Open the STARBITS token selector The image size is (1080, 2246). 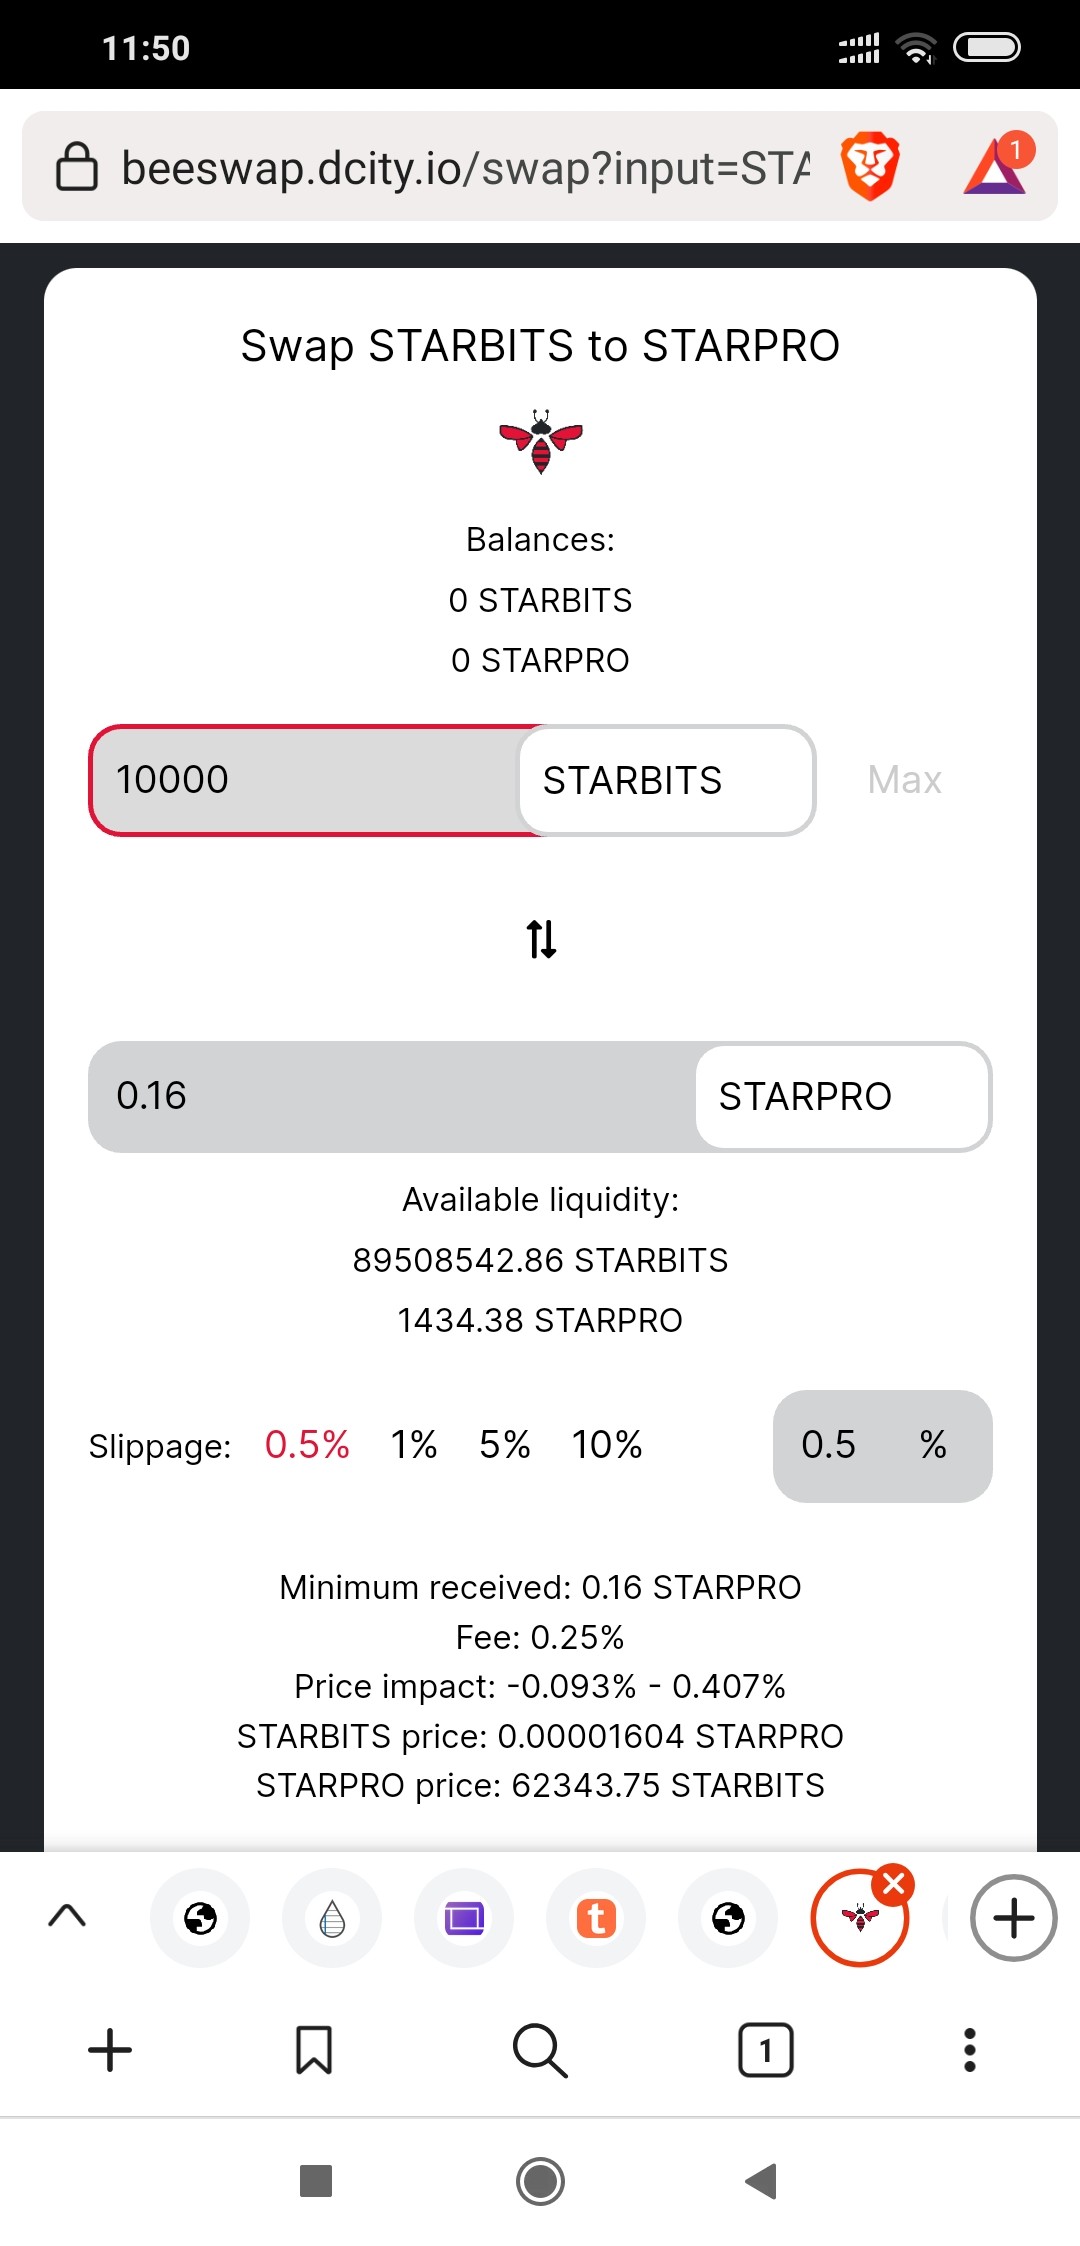pos(667,780)
